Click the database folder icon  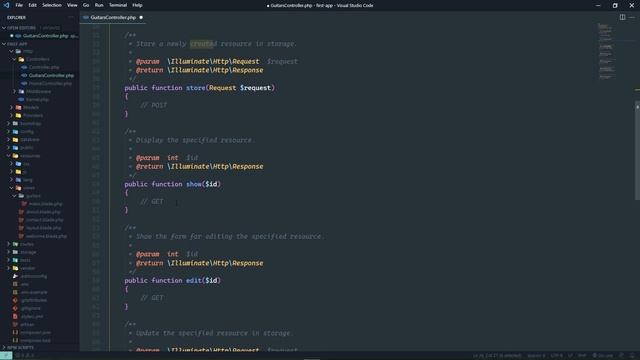[x=16, y=140]
